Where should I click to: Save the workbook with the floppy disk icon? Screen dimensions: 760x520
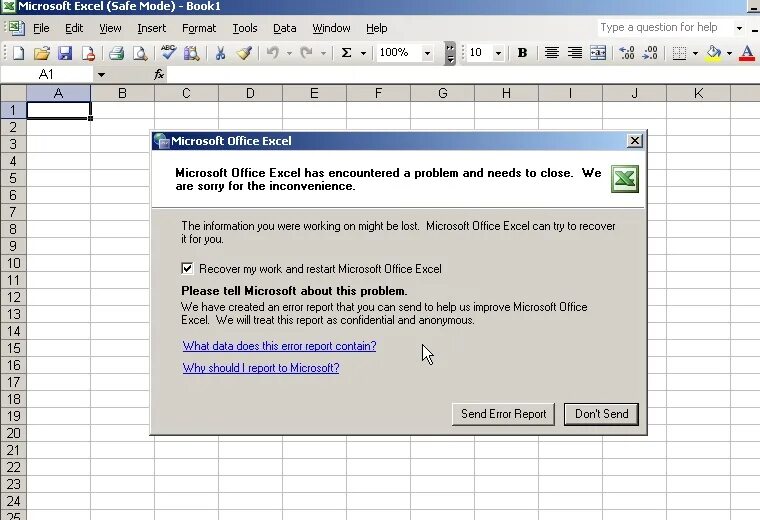pos(64,53)
